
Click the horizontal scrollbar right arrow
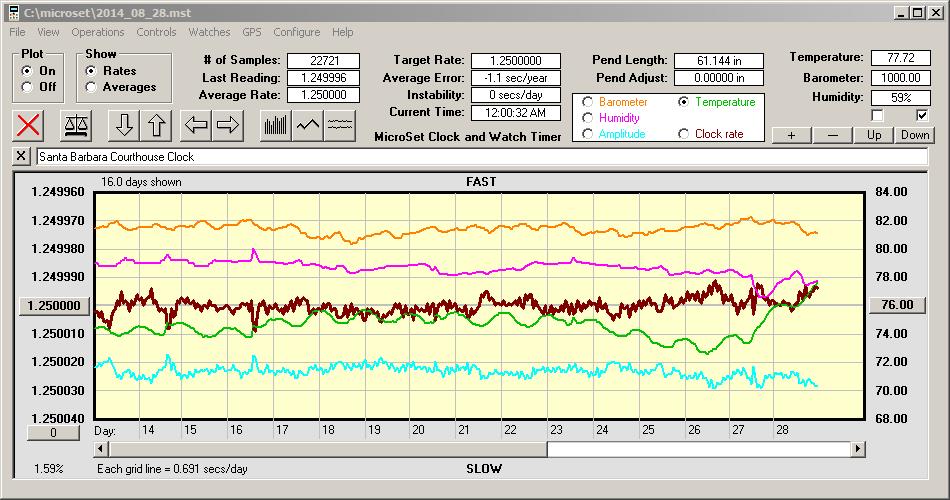(x=858, y=450)
